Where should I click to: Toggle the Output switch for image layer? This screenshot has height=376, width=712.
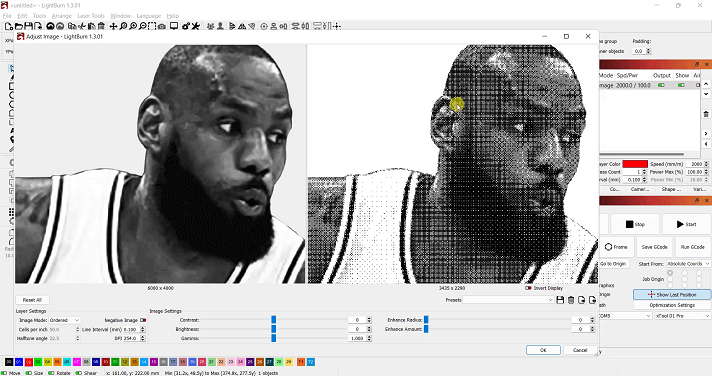pyautogui.click(x=661, y=85)
